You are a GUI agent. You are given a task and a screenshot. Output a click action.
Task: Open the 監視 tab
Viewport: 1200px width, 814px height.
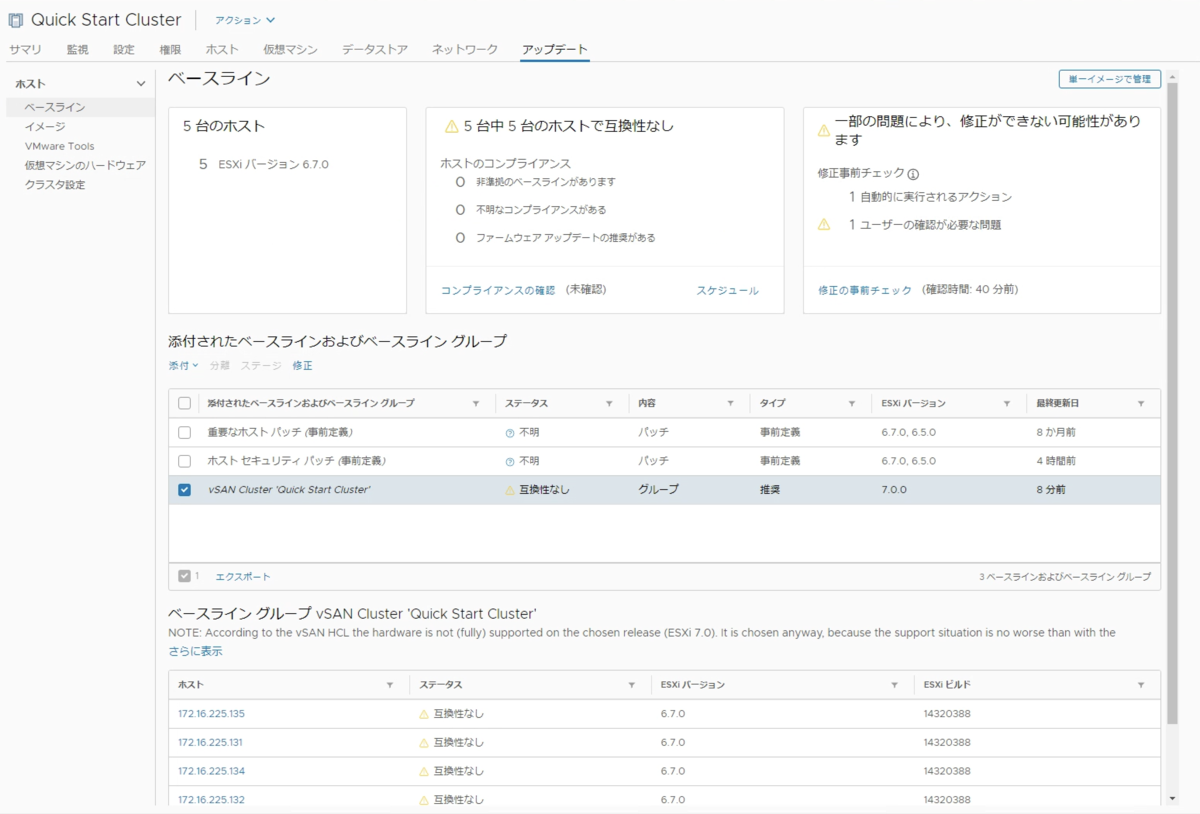tap(78, 49)
